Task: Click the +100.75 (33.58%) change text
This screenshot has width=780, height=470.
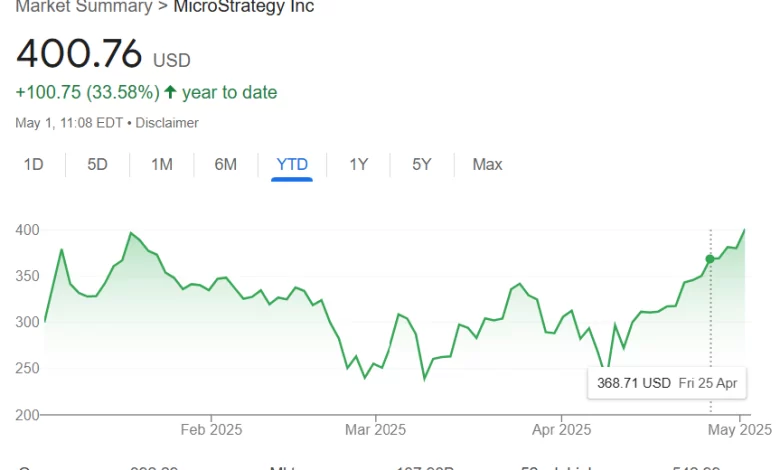Action: 88,92
